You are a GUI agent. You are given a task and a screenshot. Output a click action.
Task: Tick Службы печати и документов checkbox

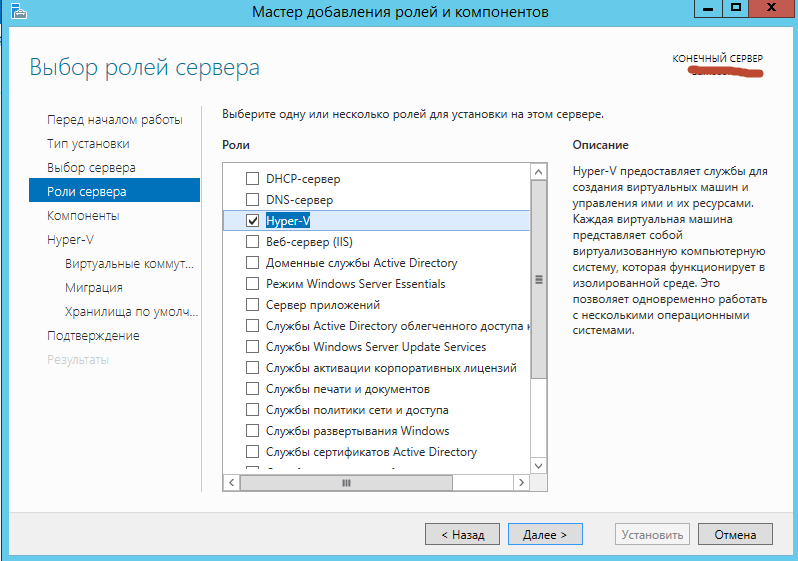[252, 388]
